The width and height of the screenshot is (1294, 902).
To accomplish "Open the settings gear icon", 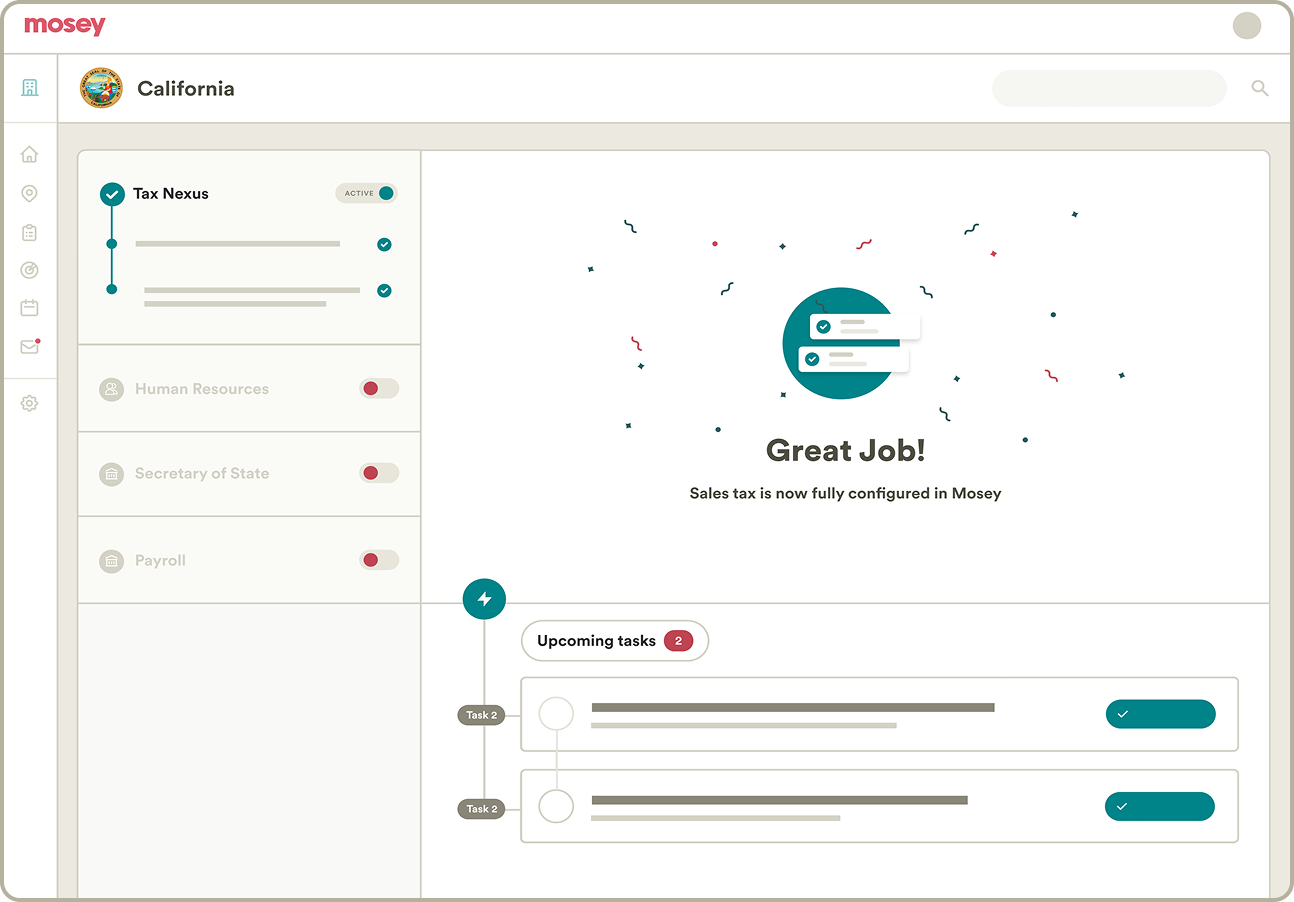I will [29, 404].
